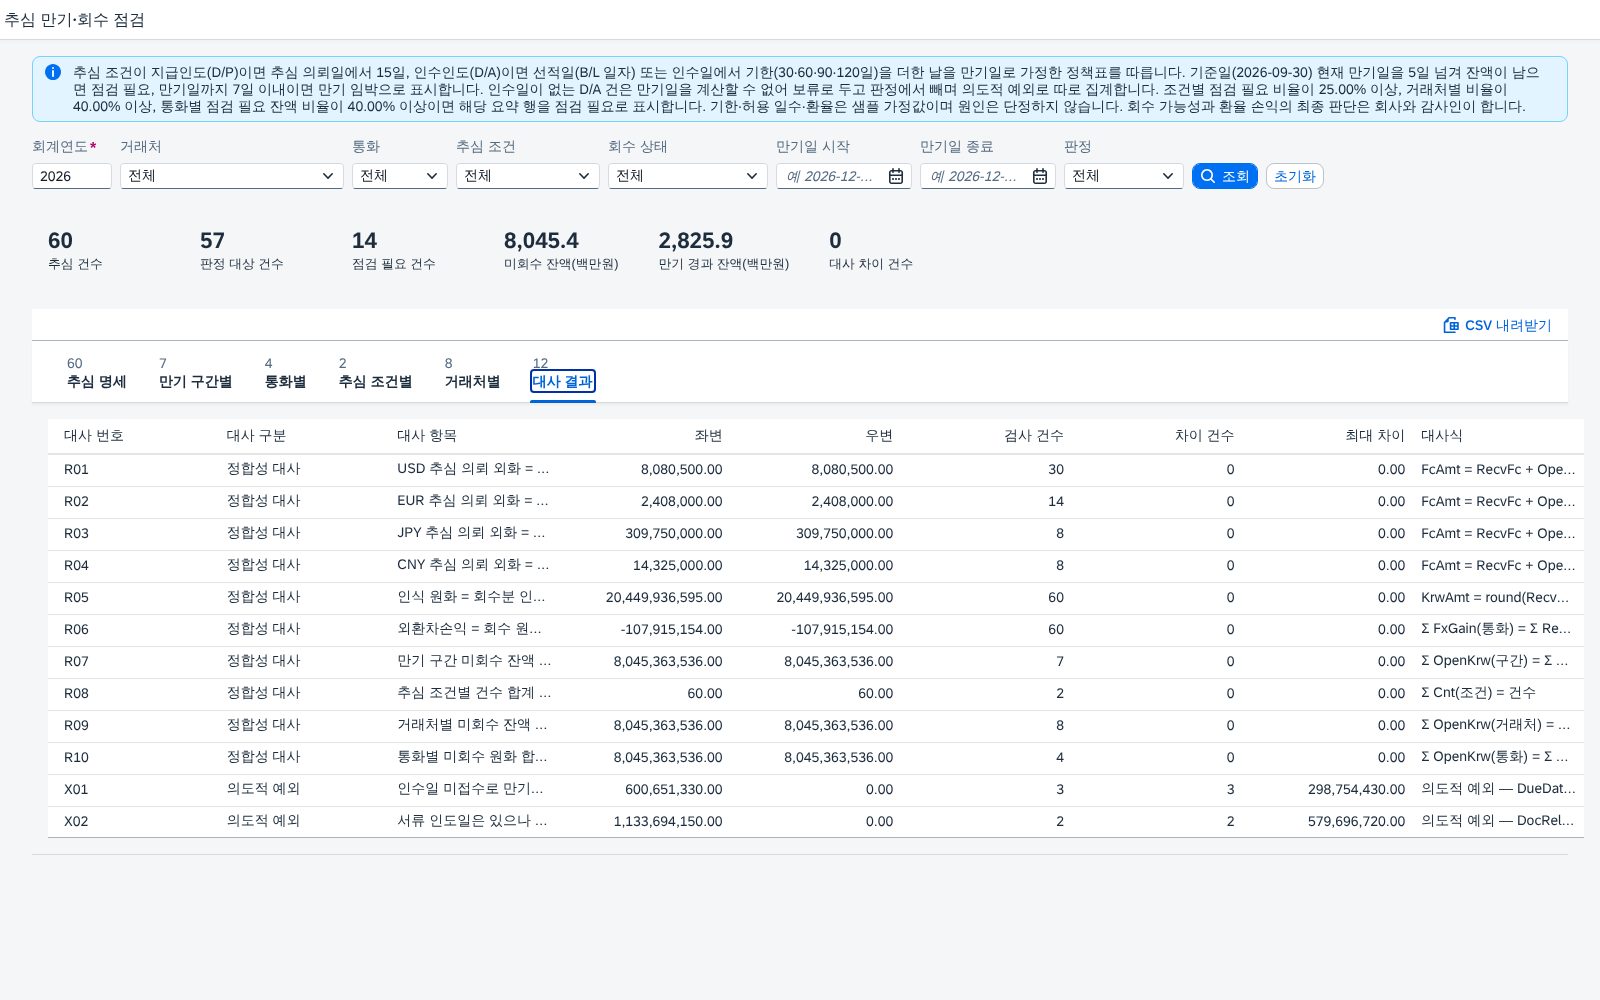Click the 초기화 reset button
The height and width of the screenshot is (1000, 1600).
[x=1295, y=176]
